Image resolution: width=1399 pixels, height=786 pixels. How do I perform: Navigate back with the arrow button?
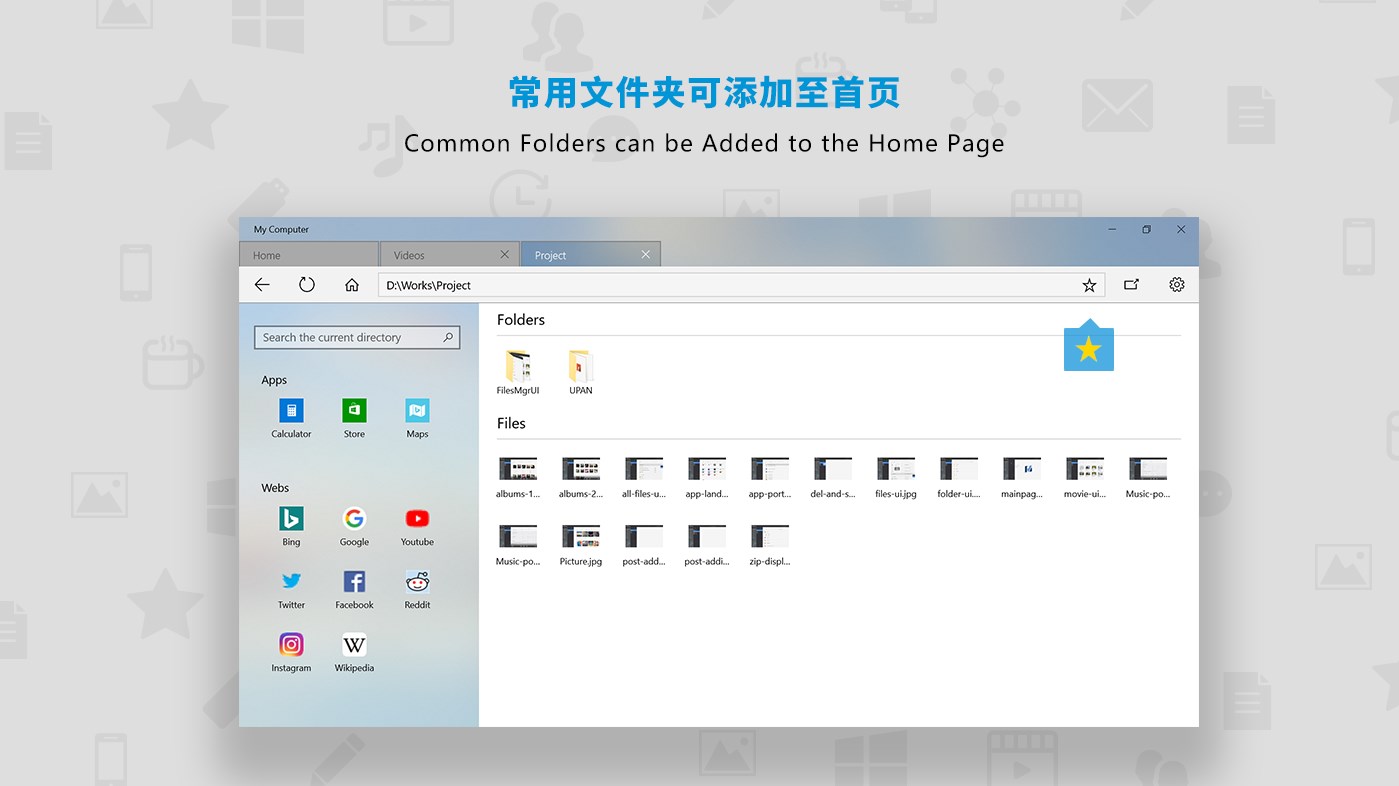[x=261, y=284]
